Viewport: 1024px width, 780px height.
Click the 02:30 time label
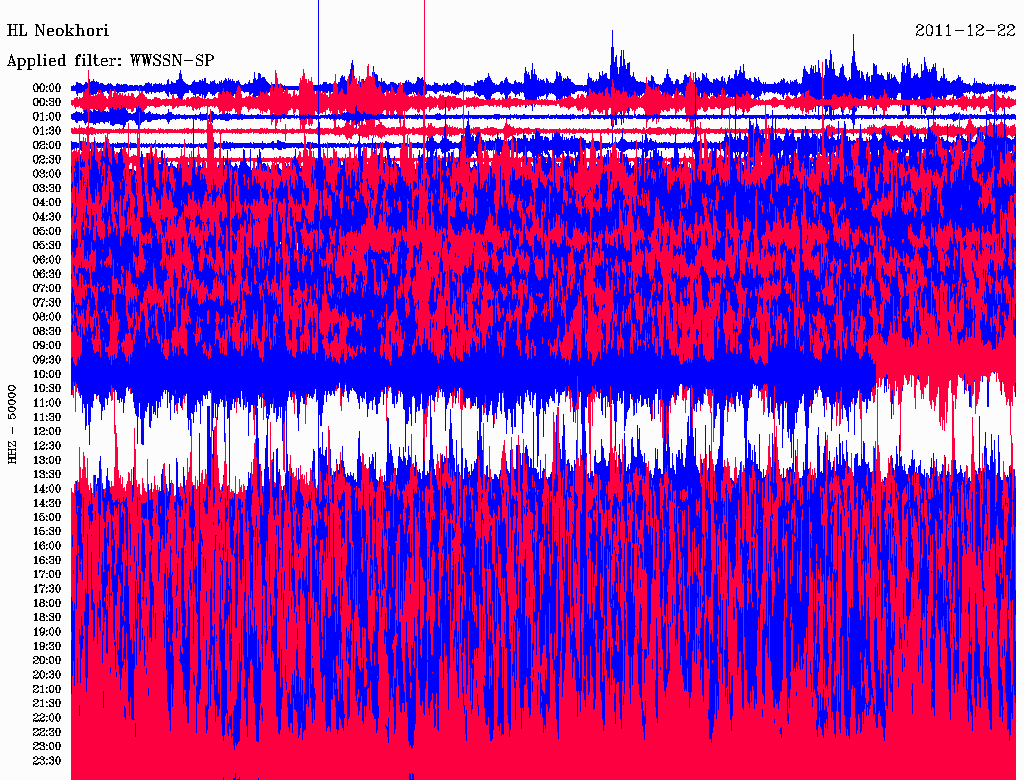click(47, 159)
